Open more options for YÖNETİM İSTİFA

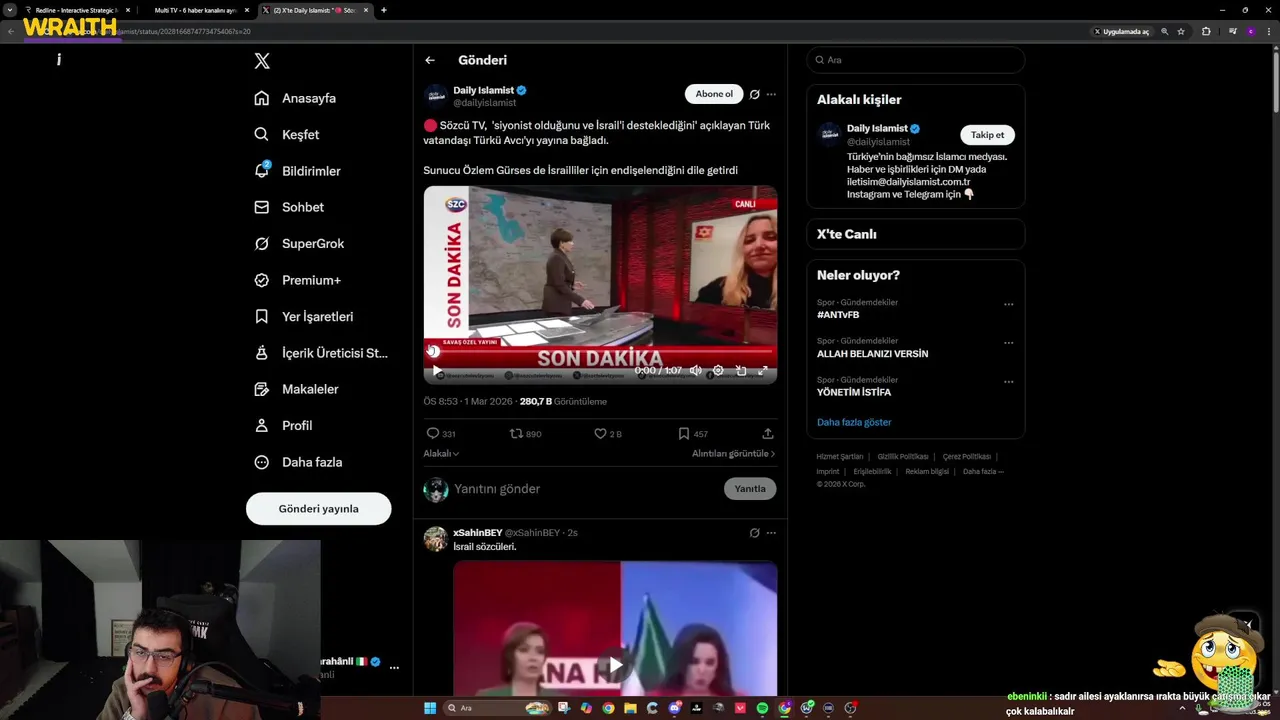pos(1008,382)
